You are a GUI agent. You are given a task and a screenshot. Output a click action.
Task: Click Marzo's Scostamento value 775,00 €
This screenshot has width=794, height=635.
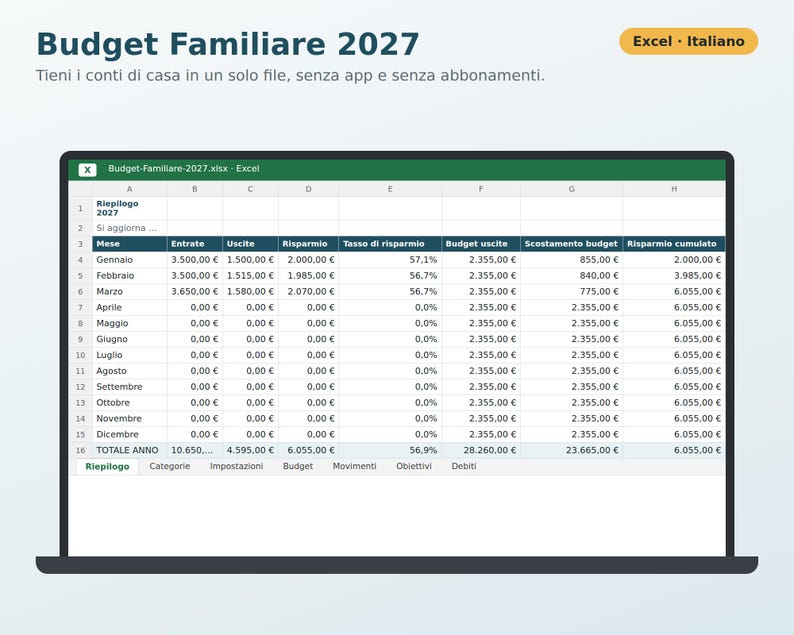572,292
